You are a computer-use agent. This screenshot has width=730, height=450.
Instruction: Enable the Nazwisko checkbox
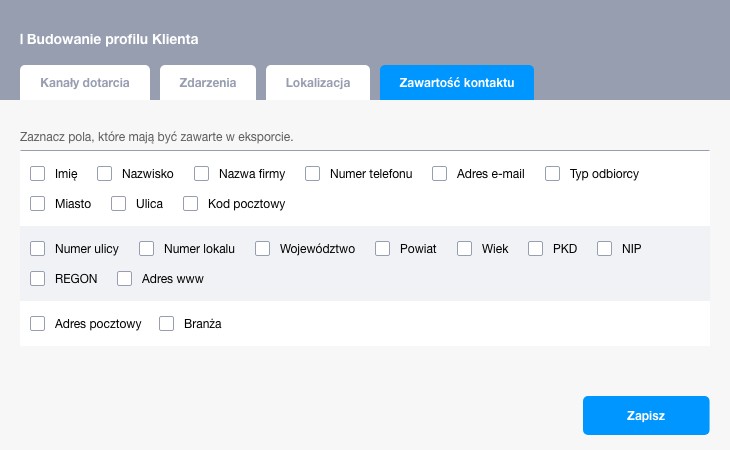(x=105, y=174)
